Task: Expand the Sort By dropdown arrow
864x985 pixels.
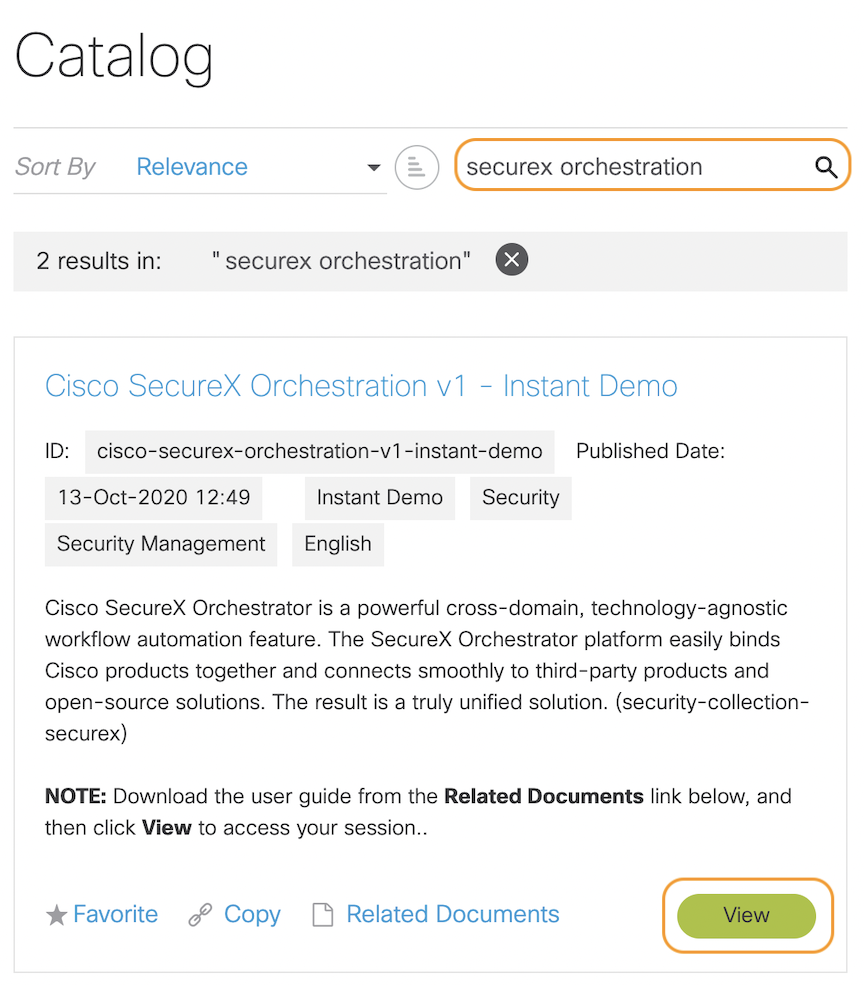Action: 373,168
